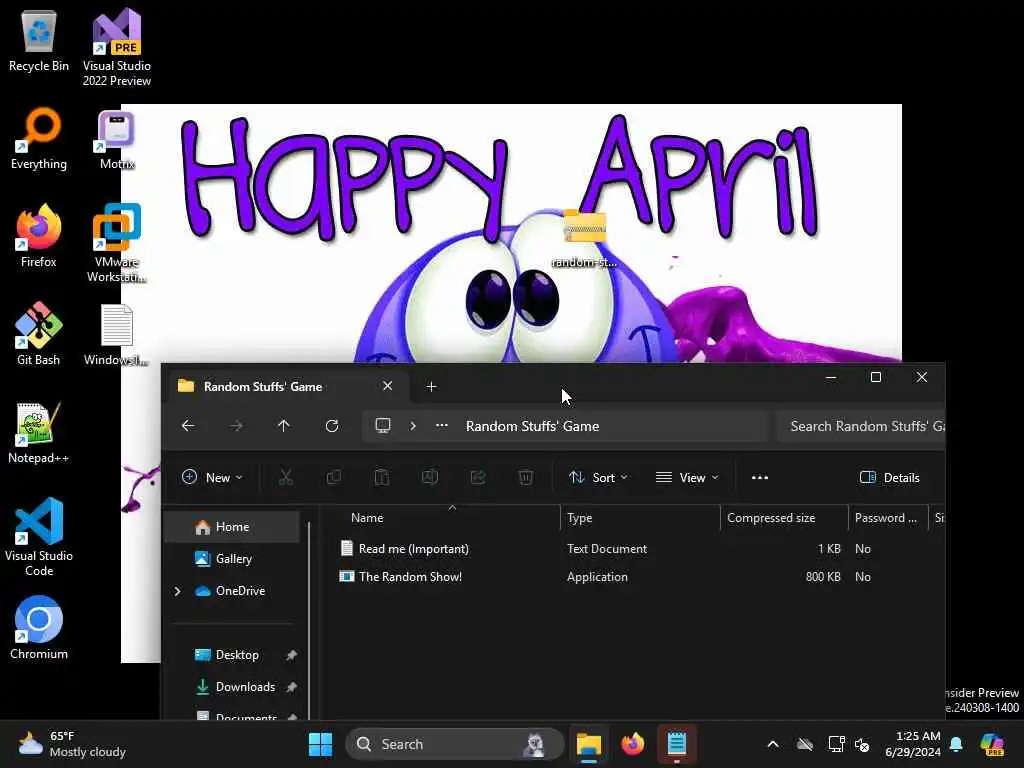
Task: Click the Copy icon in Explorer toolbar
Action: click(x=334, y=477)
